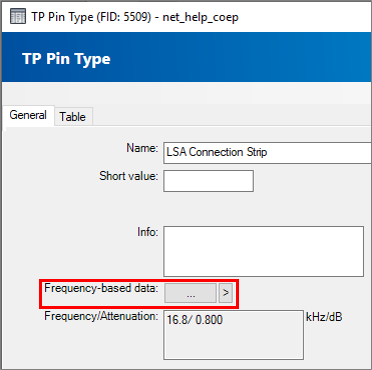Open Frequency-based data with the ellipsis button

pos(190,293)
